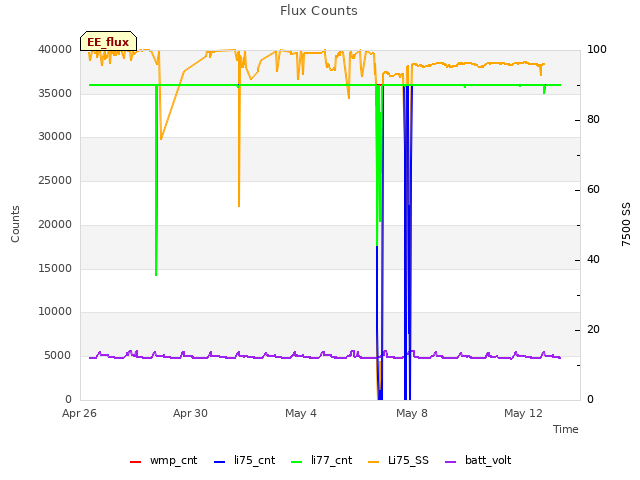Click the purple batt_volt legend swatch
The width and height of the screenshot is (640, 480).
tap(450, 462)
